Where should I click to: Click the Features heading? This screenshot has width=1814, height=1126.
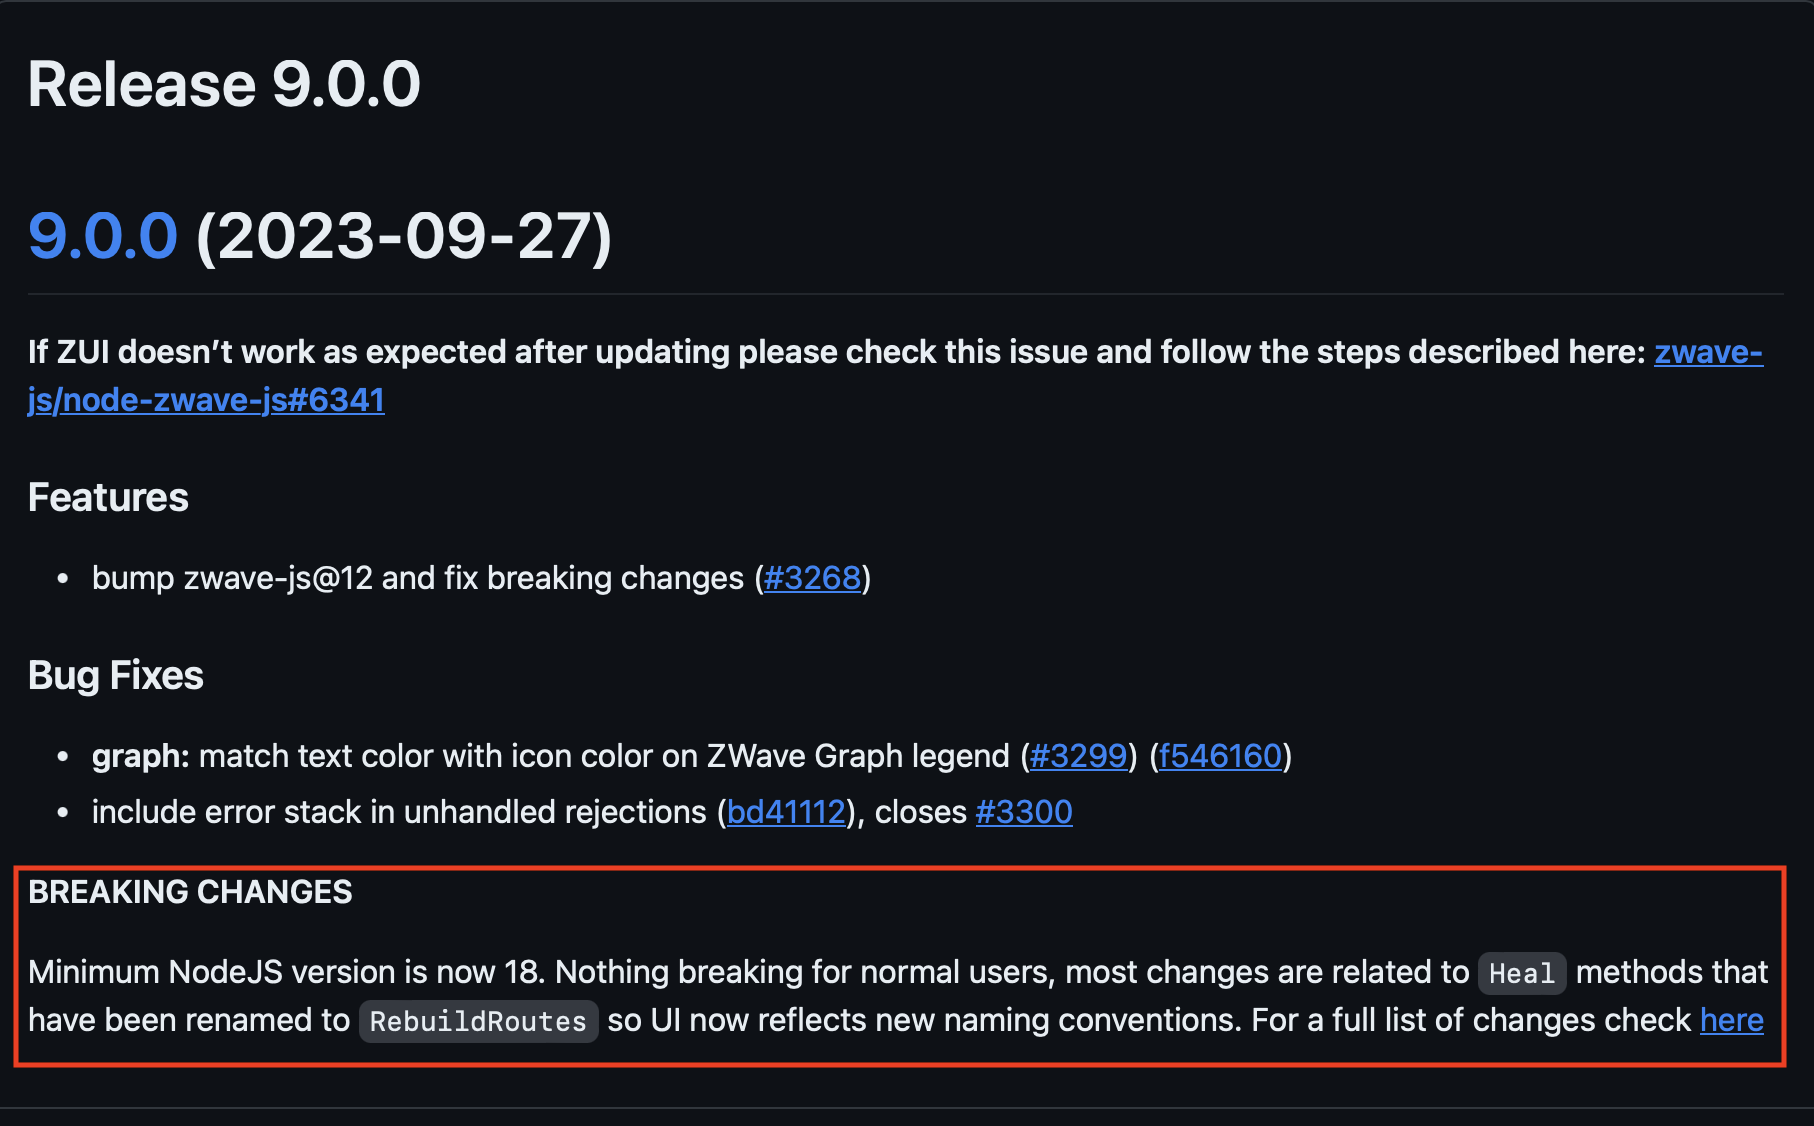(x=108, y=498)
